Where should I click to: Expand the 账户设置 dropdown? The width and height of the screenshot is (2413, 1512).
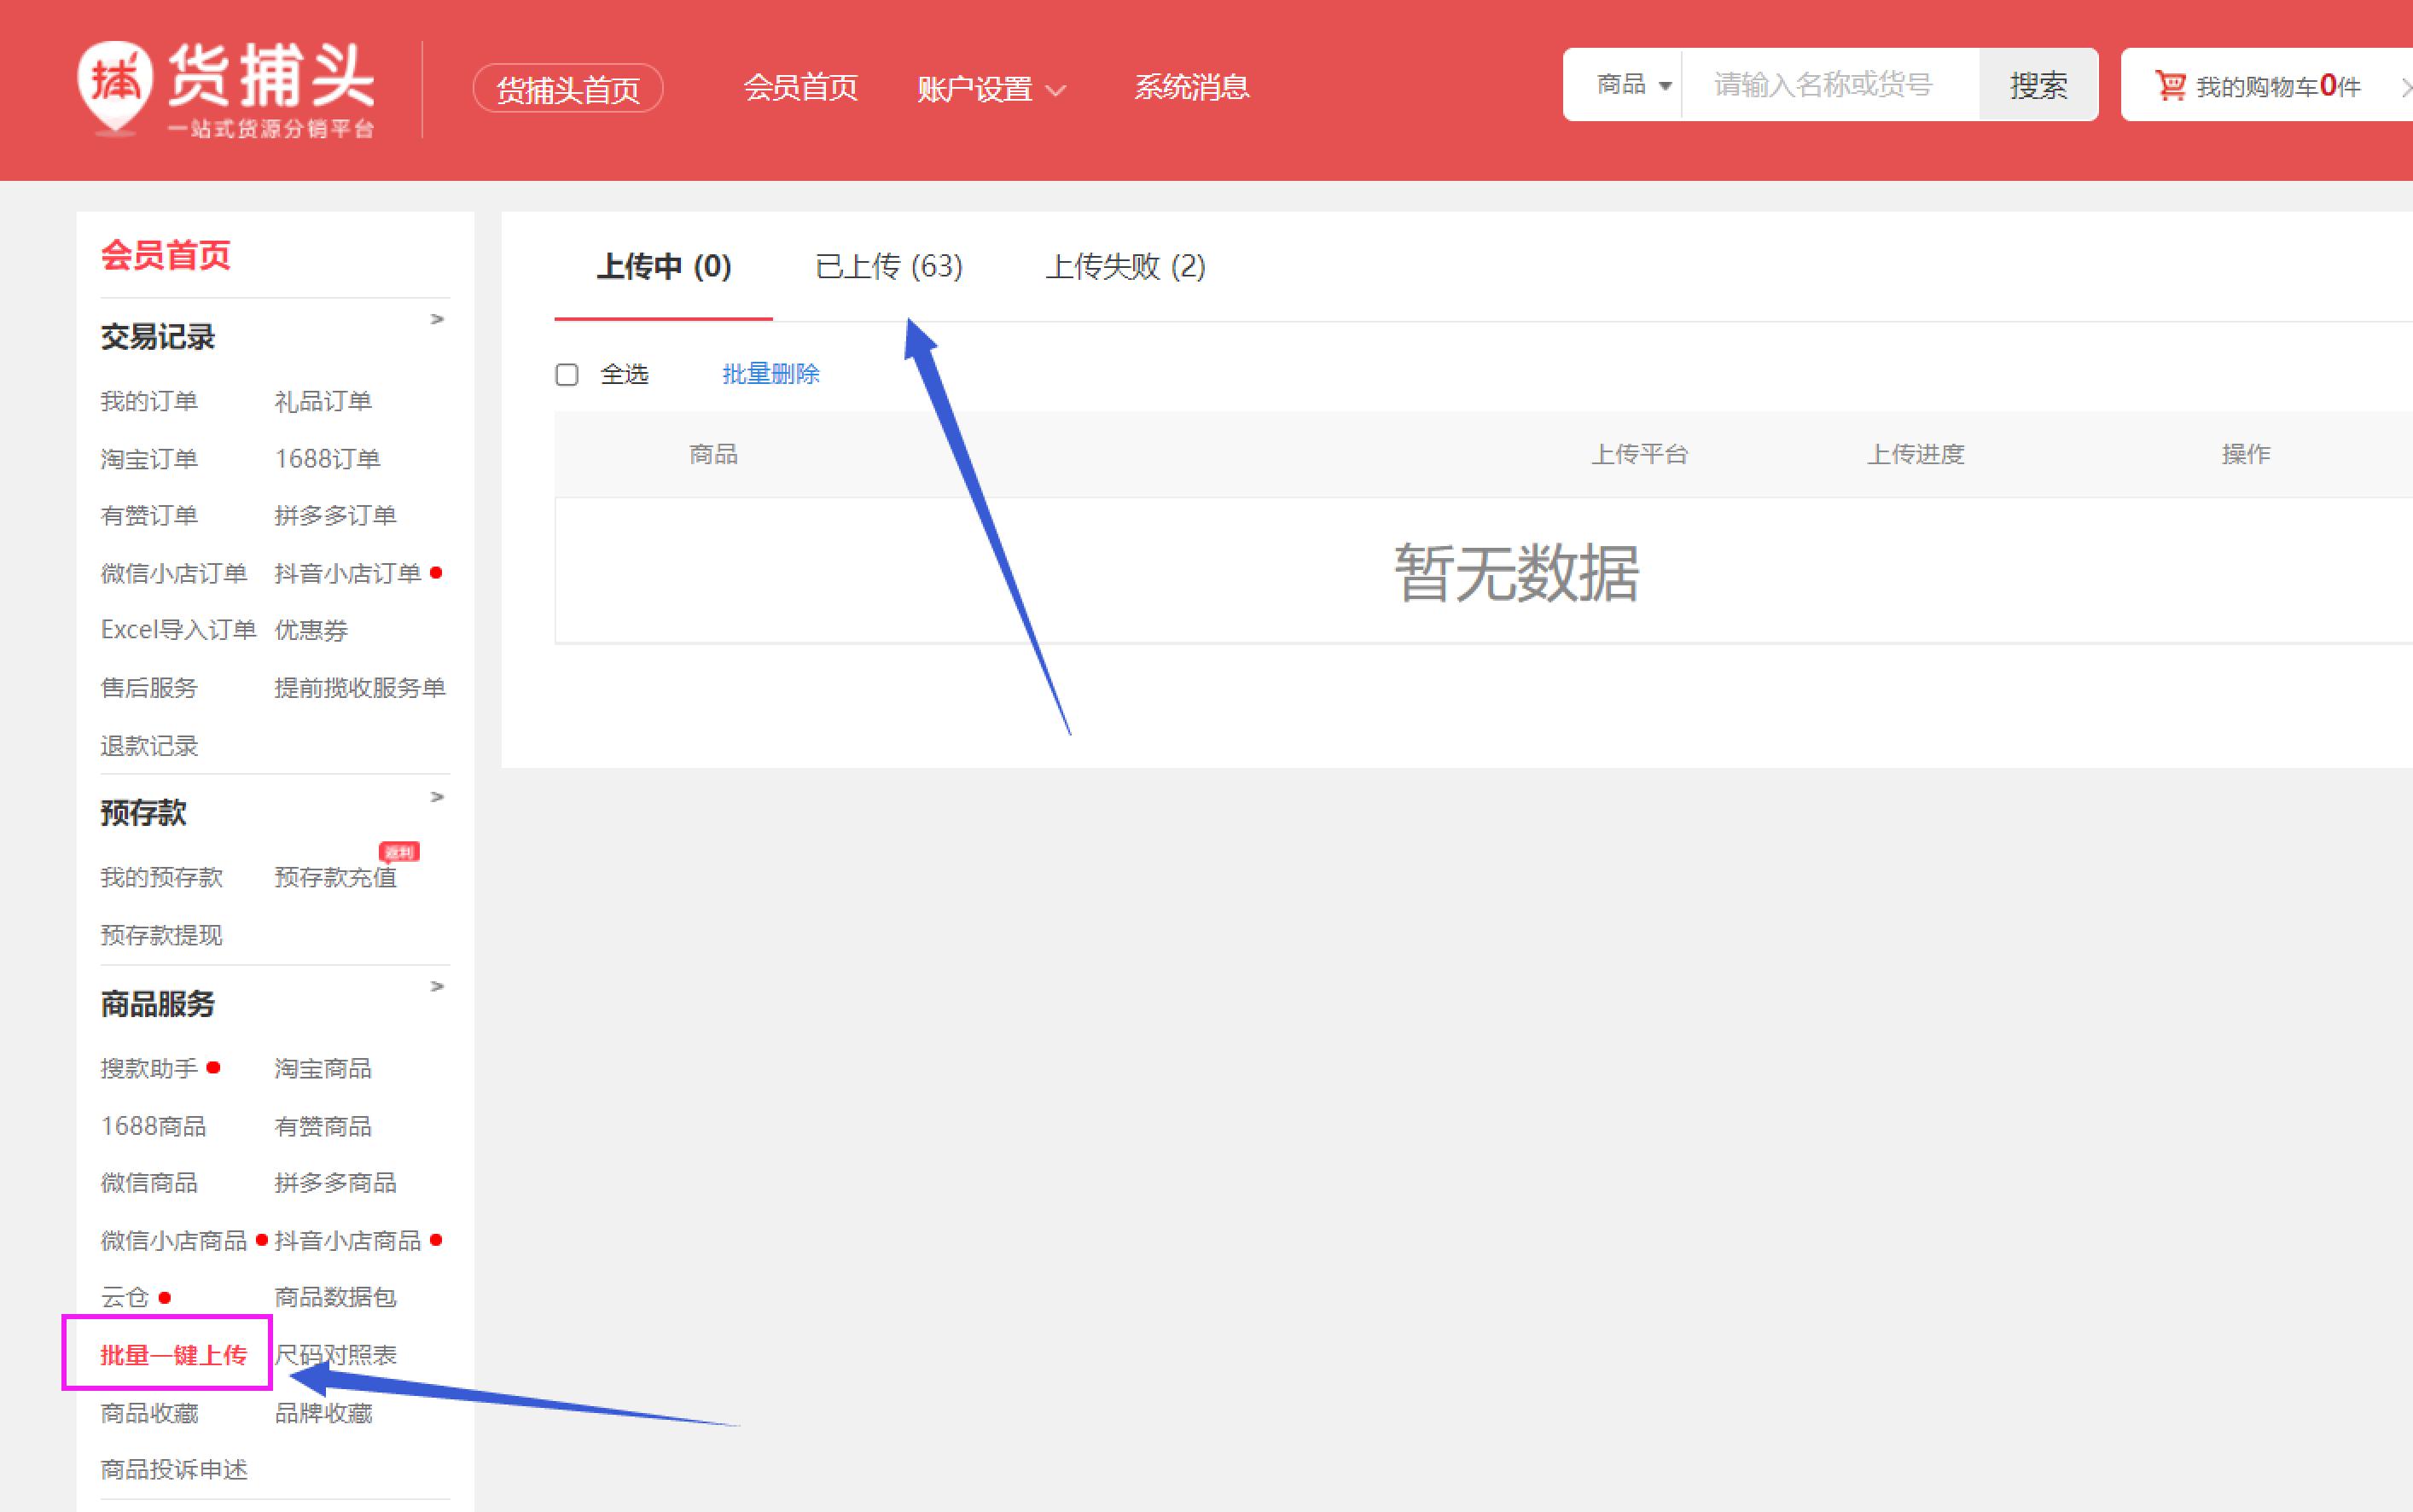tap(991, 89)
